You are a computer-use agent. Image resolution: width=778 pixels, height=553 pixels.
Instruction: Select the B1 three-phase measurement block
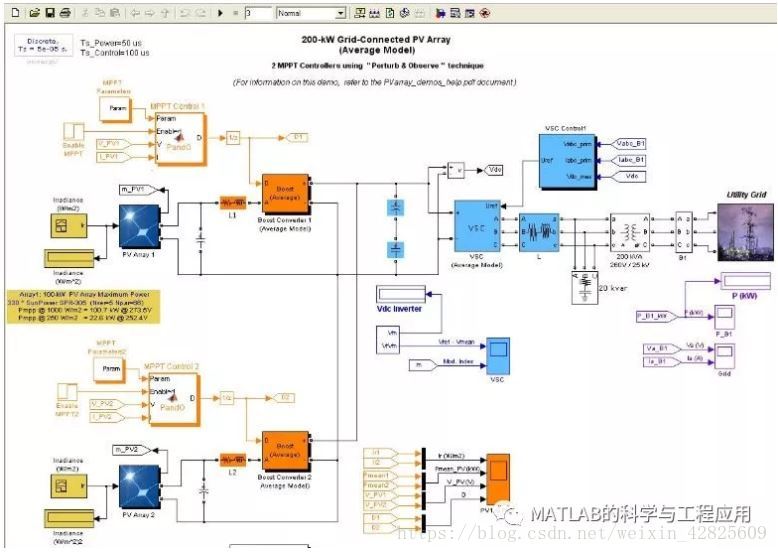tap(684, 232)
